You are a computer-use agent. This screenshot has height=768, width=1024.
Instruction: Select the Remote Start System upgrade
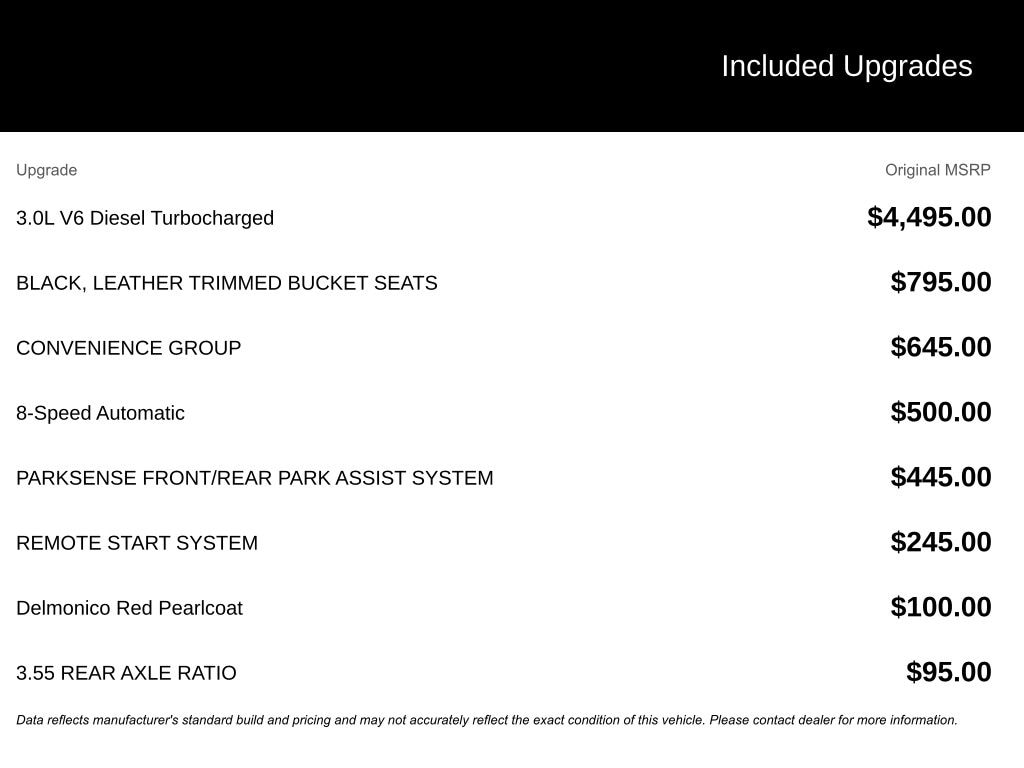coord(137,543)
